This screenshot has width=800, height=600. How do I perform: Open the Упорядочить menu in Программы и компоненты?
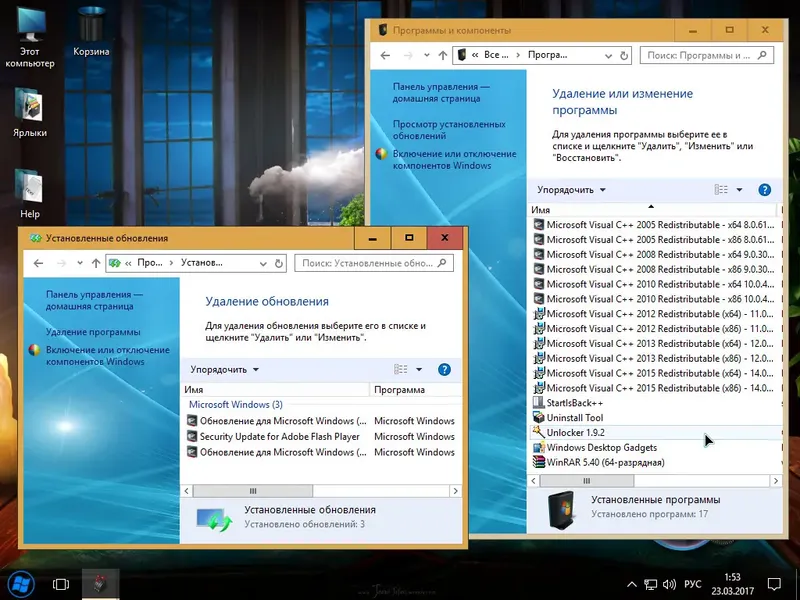pos(571,190)
